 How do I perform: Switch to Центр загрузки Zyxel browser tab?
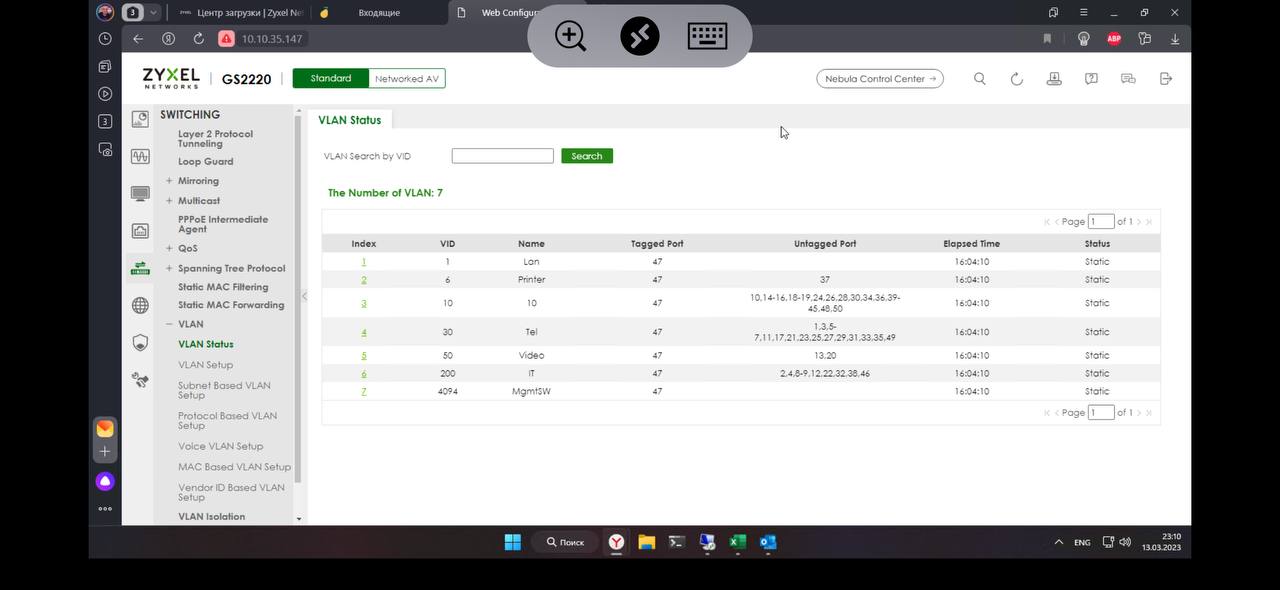coord(240,13)
